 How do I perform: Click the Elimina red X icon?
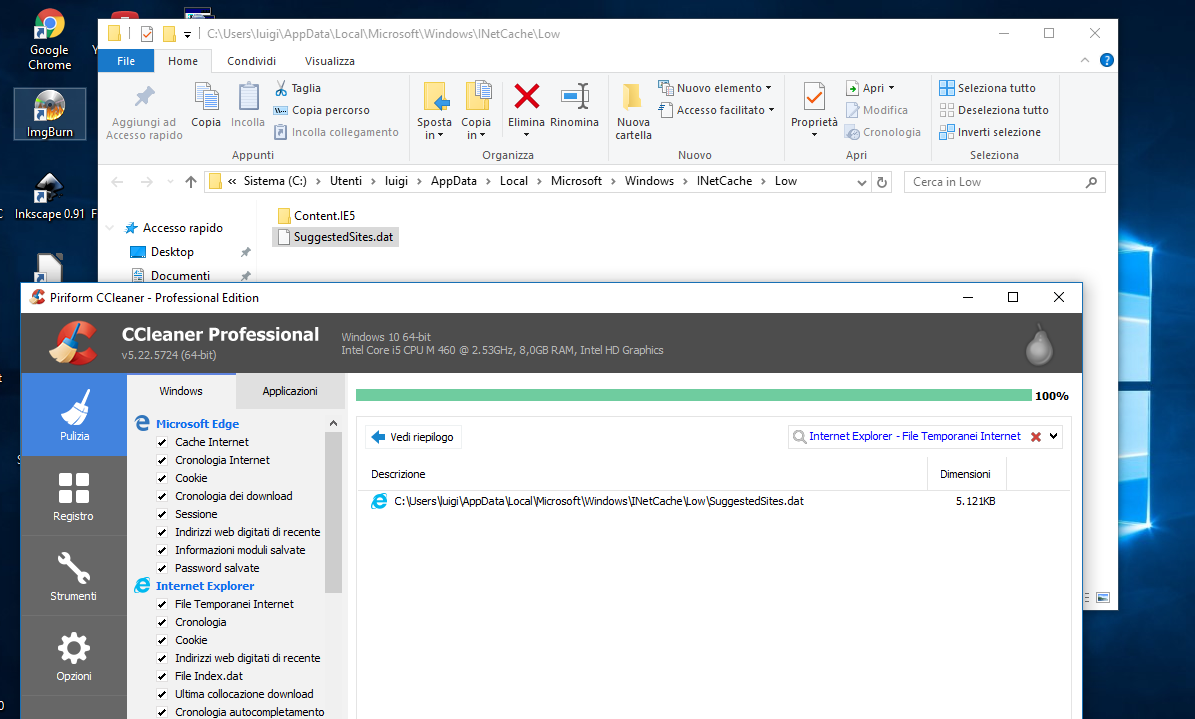pos(526,98)
